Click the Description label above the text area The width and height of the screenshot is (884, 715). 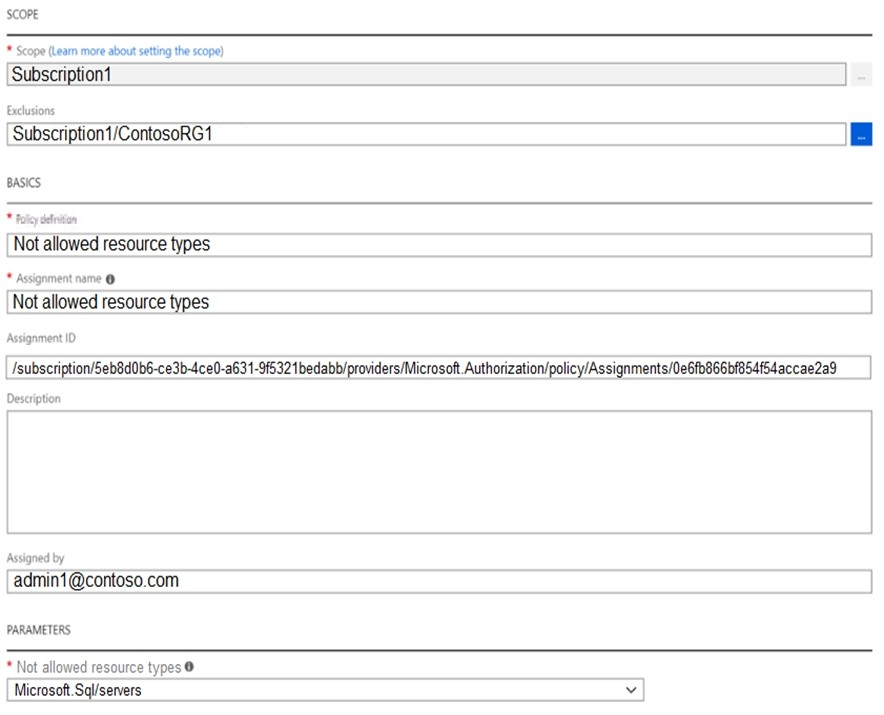pos(34,398)
